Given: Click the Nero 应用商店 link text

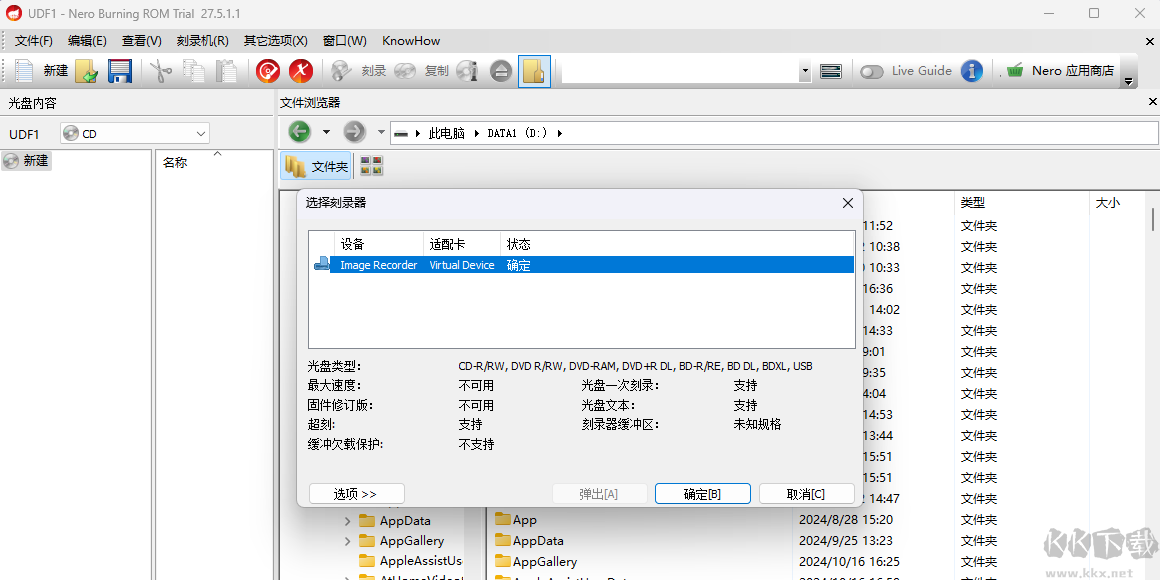Looking at the screenshot, I should point(1073,71).
